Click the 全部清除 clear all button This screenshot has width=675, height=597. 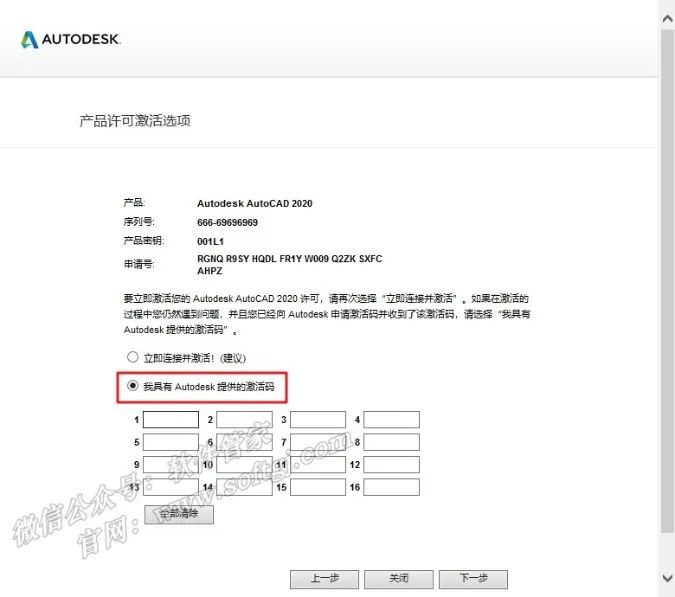pyautogui.click(x=179, y=514)
